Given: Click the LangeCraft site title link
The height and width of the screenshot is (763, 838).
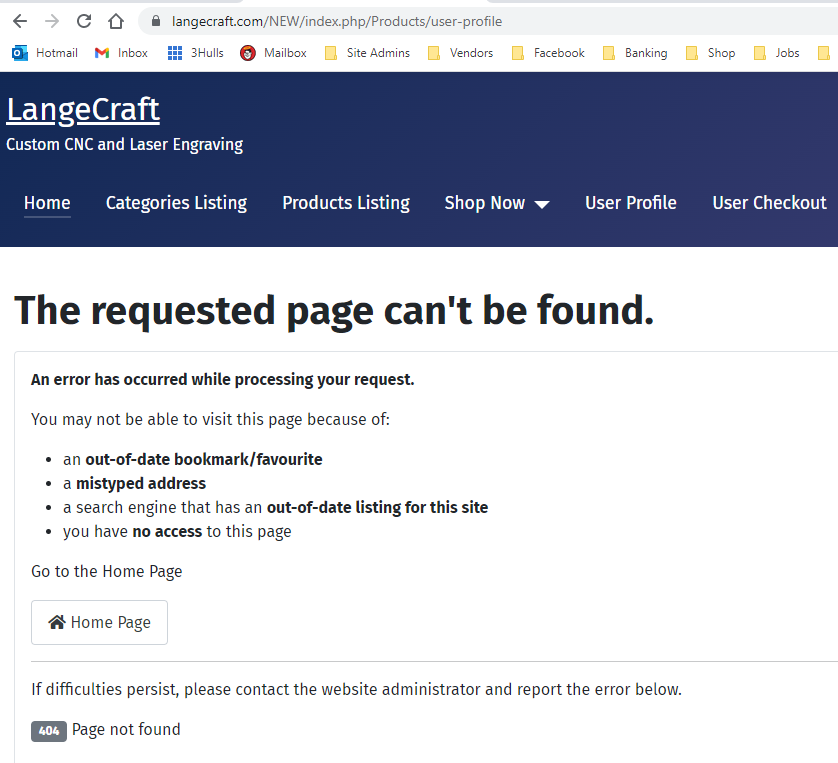Looking at the screenshot, I should point(83,110).
